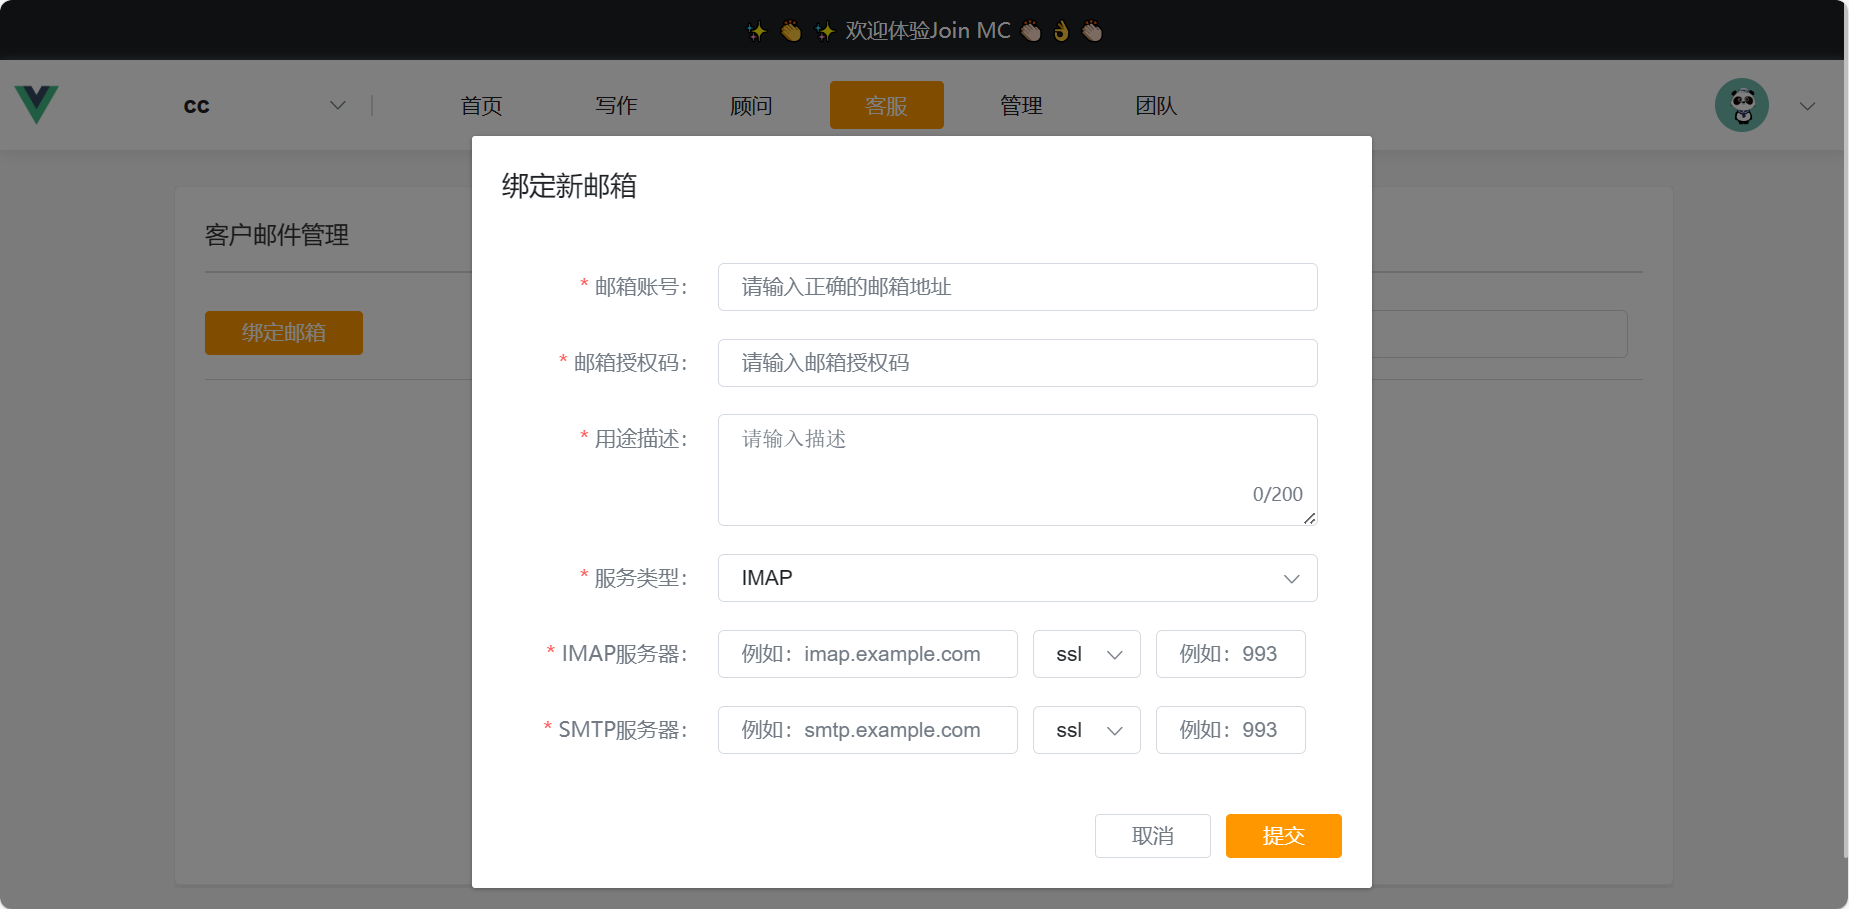Click the 用途描述 description textarea

click(x=1017, y=468)
